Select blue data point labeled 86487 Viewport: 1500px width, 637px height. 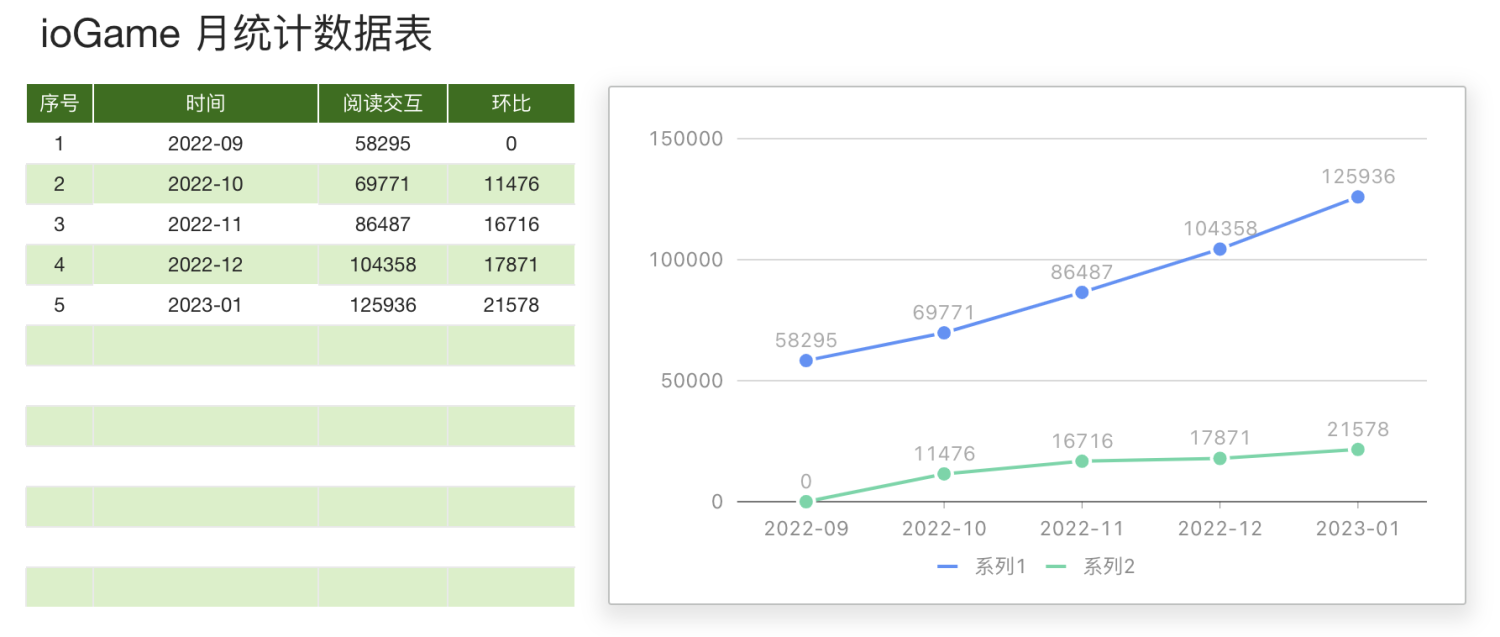click(1082, 292)
